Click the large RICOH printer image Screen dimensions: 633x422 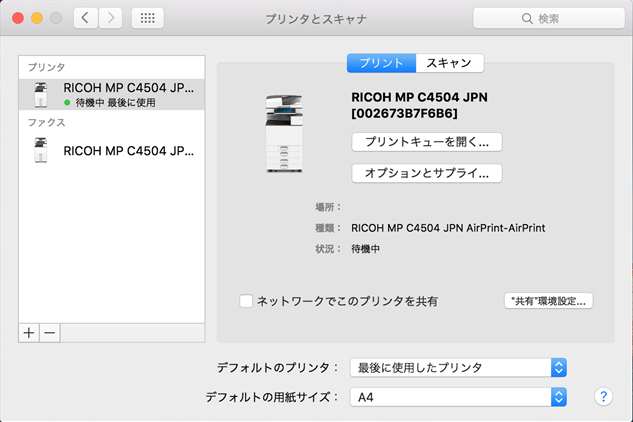click(x=284, y=134)
